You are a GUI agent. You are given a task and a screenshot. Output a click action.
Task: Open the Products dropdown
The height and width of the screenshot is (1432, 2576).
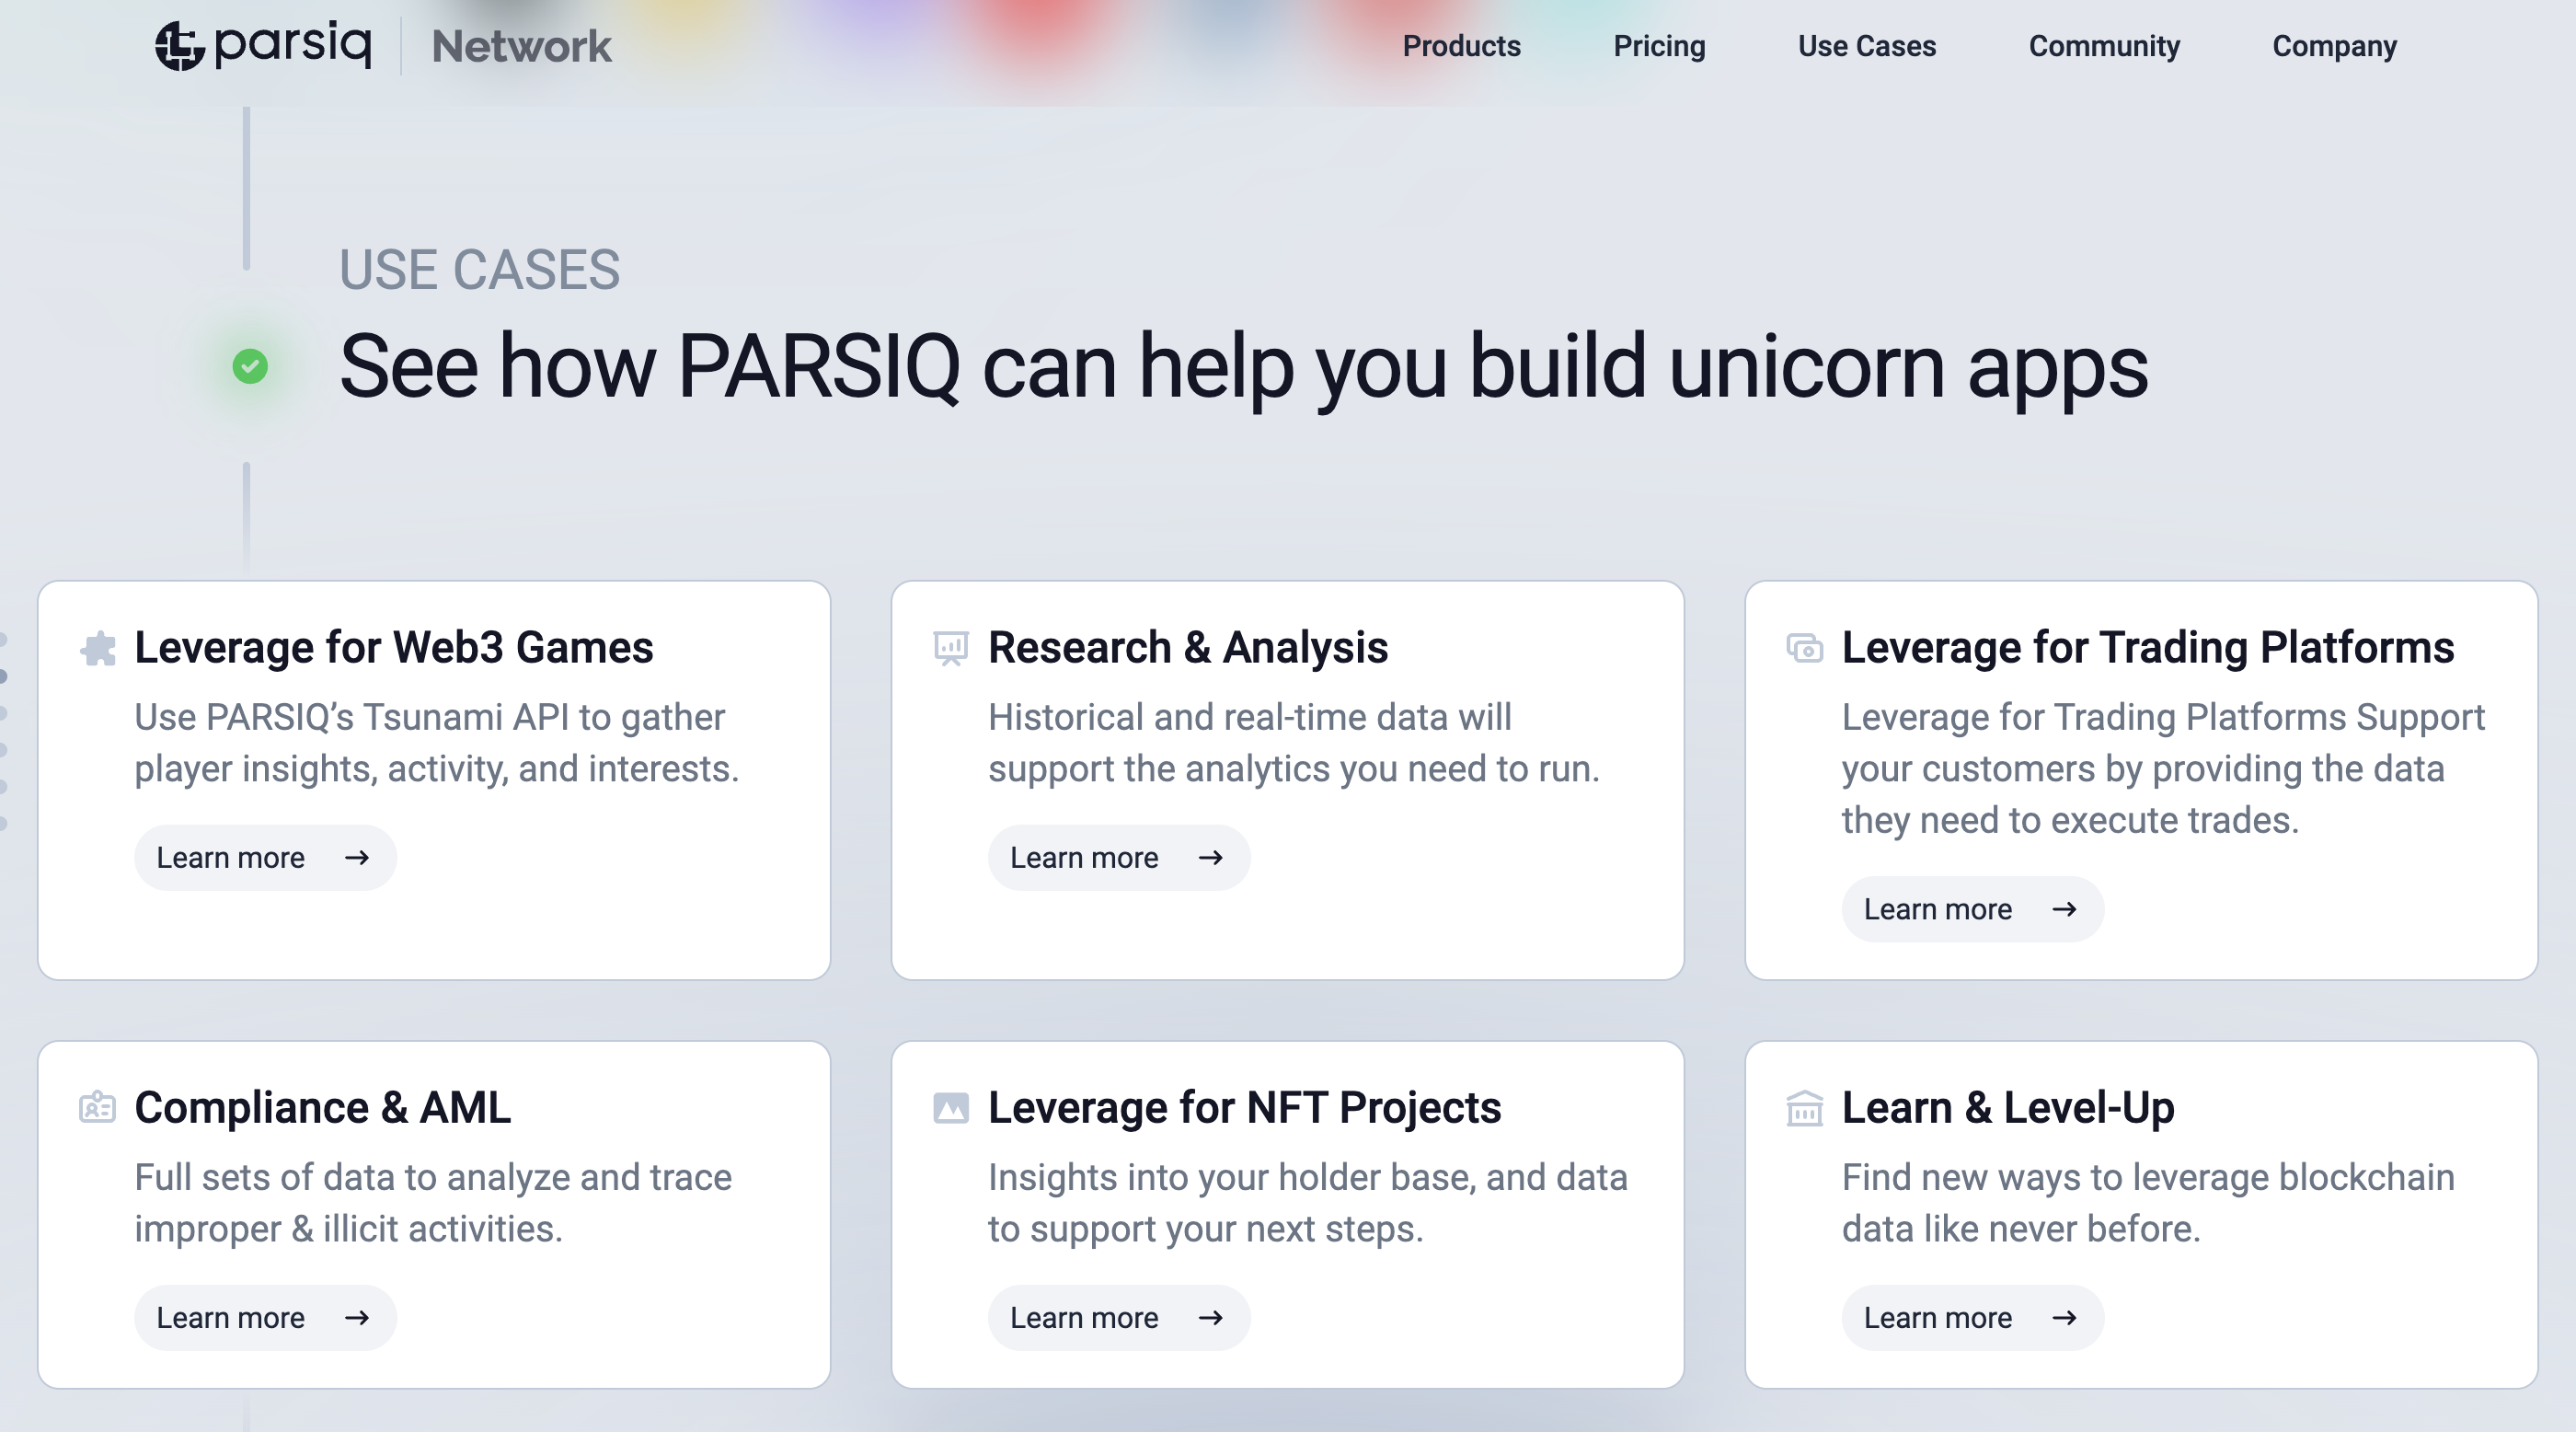(x=1461, y=46)
